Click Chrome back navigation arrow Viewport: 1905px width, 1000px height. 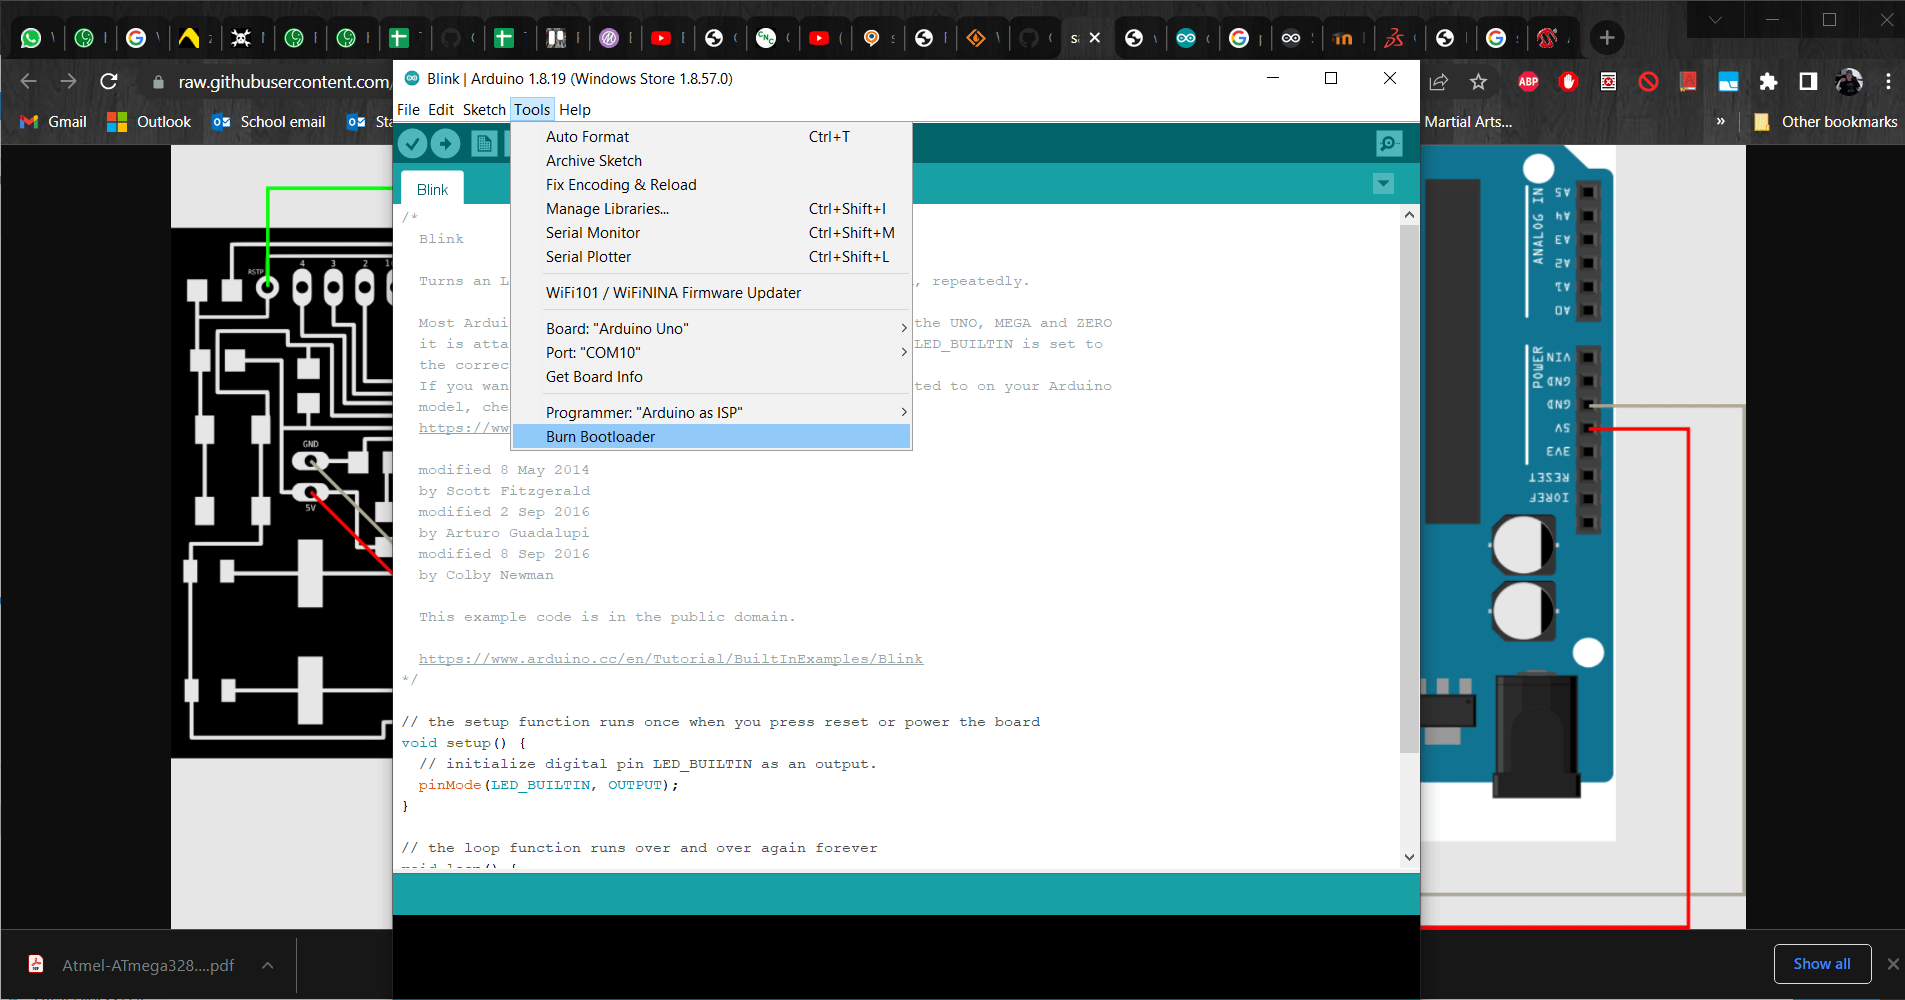click(x=28, y=82)
